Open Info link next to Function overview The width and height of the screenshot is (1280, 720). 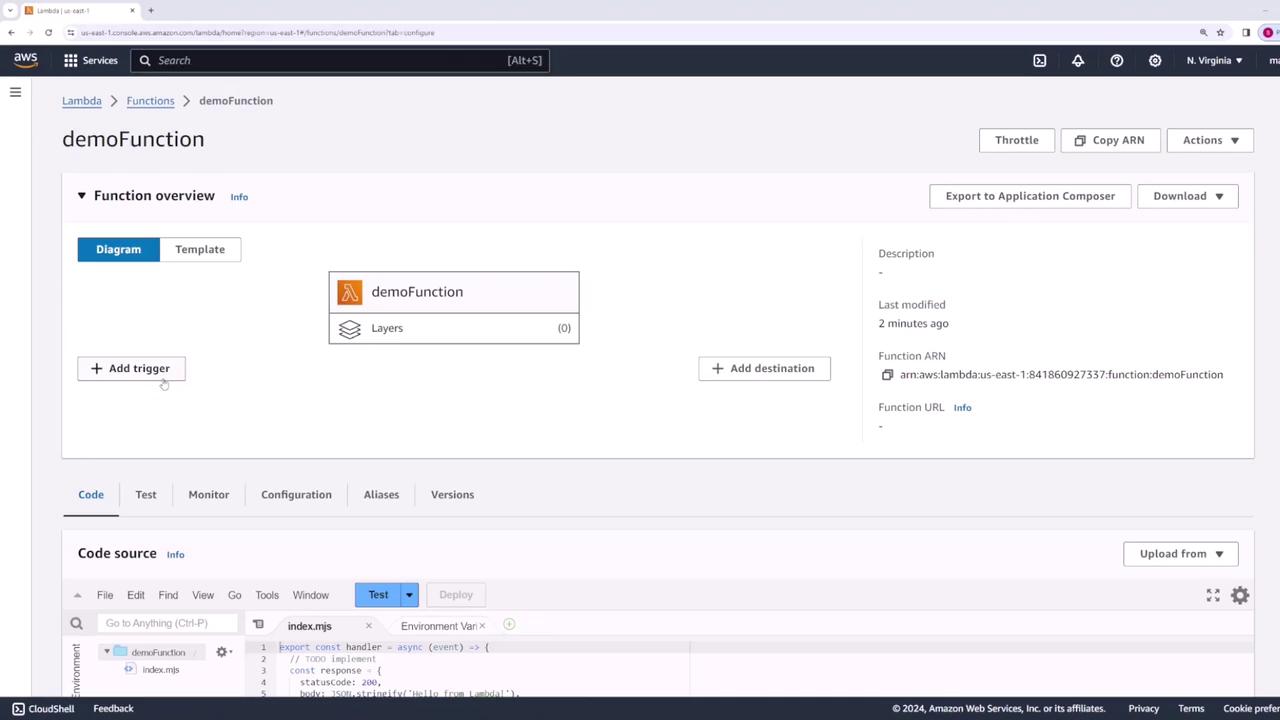click(x=239, y=197)
